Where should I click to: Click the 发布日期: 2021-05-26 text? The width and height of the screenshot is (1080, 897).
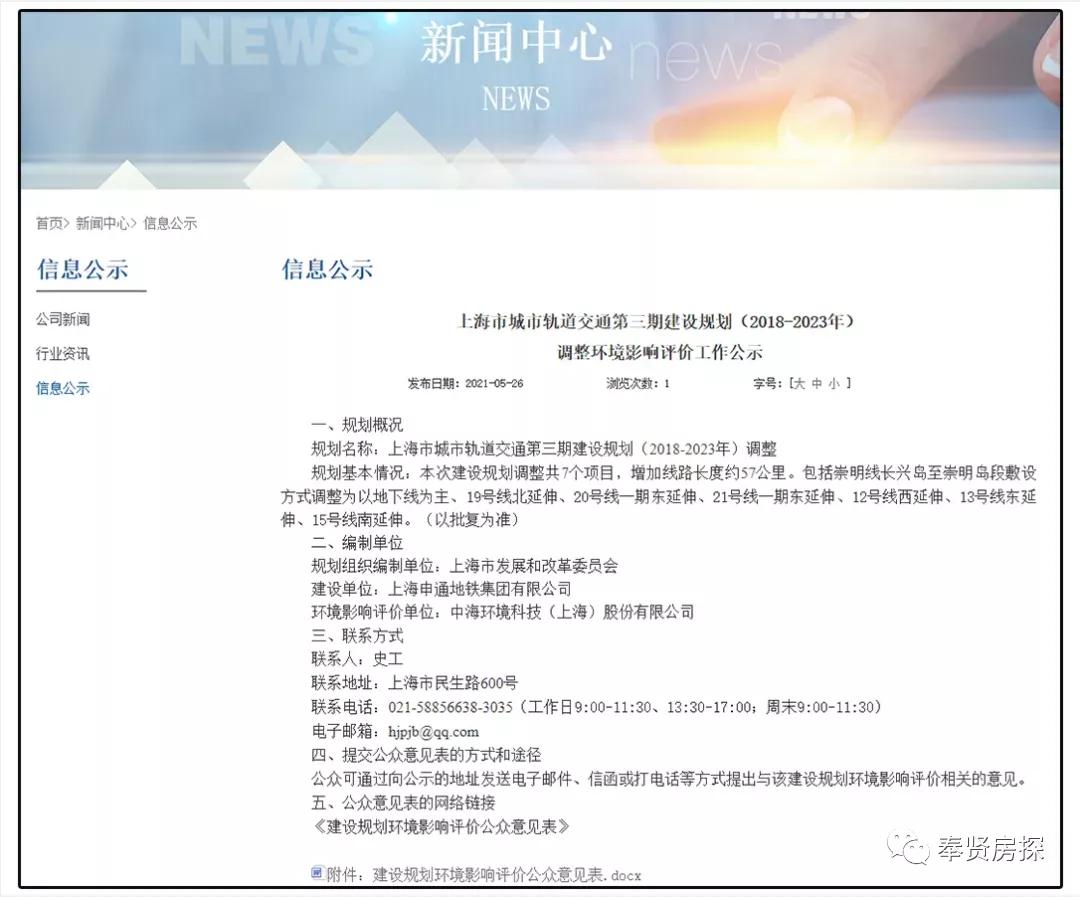466,384
